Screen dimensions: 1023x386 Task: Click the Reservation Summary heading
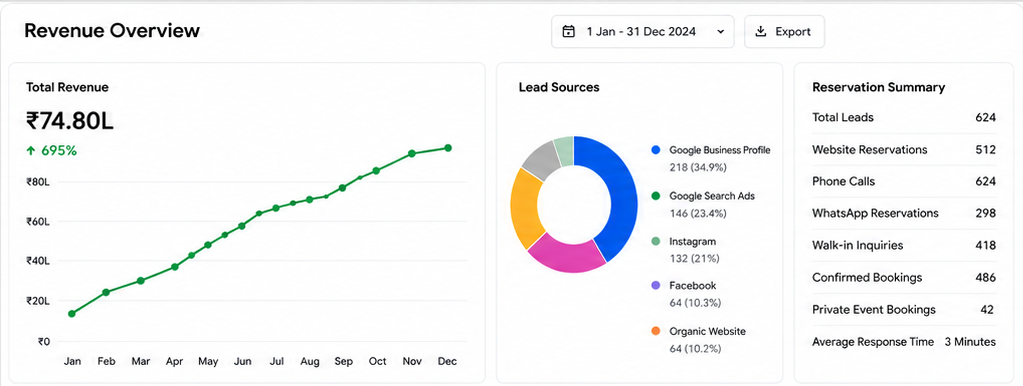[x=878, y=87]
